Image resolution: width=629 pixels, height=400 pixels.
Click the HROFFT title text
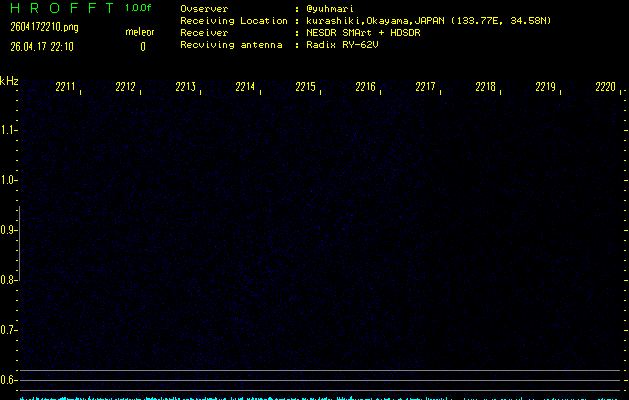point(62,8)
